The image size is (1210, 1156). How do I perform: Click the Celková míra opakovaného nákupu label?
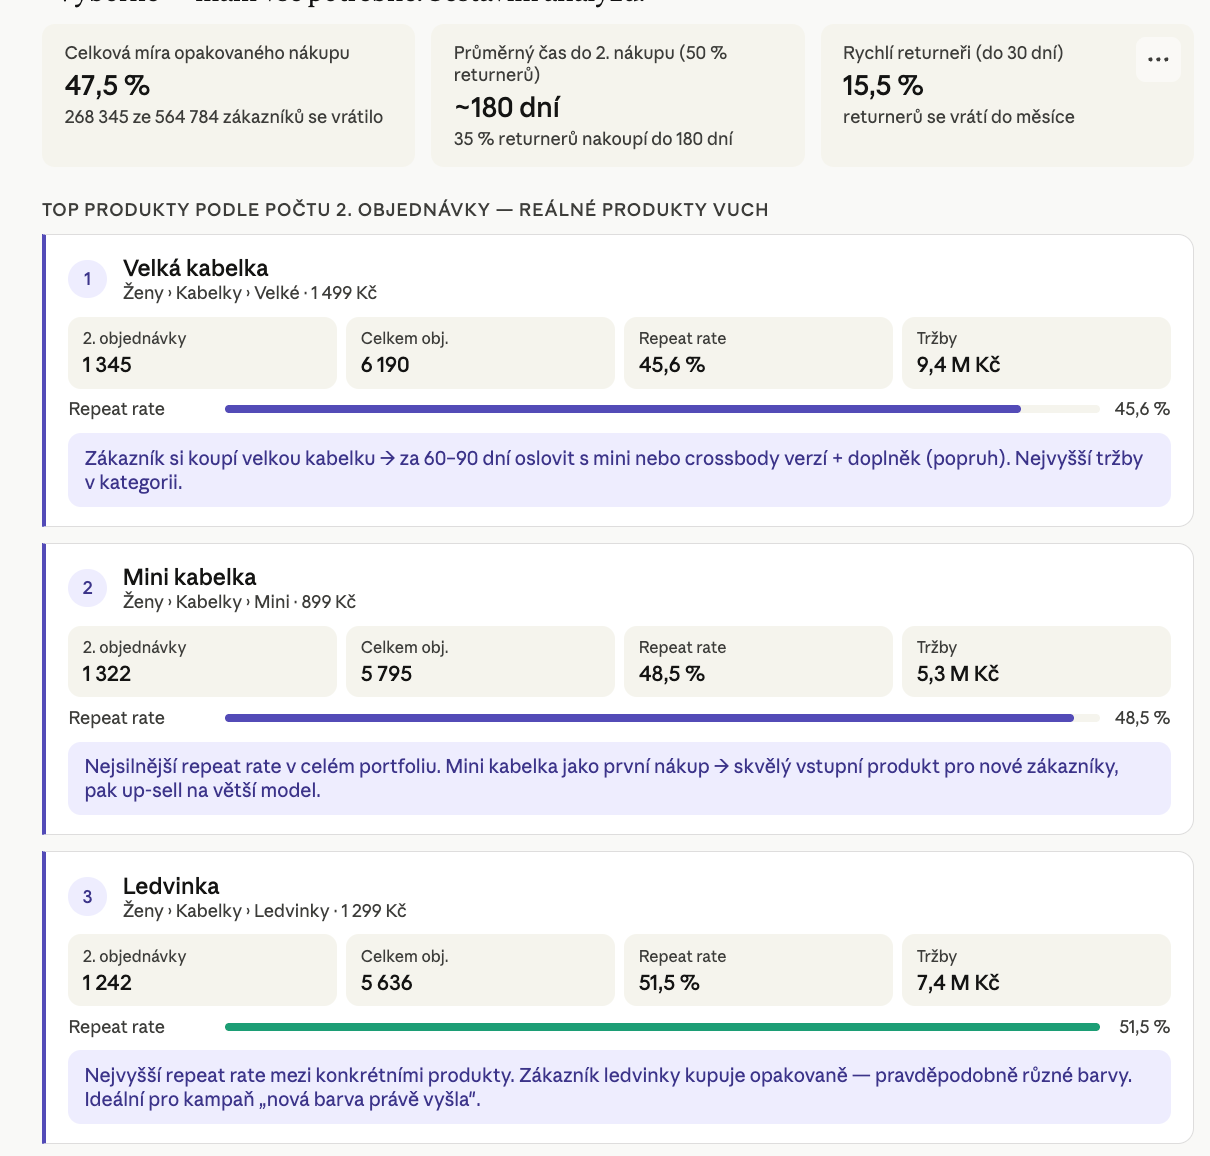(207, 53)
